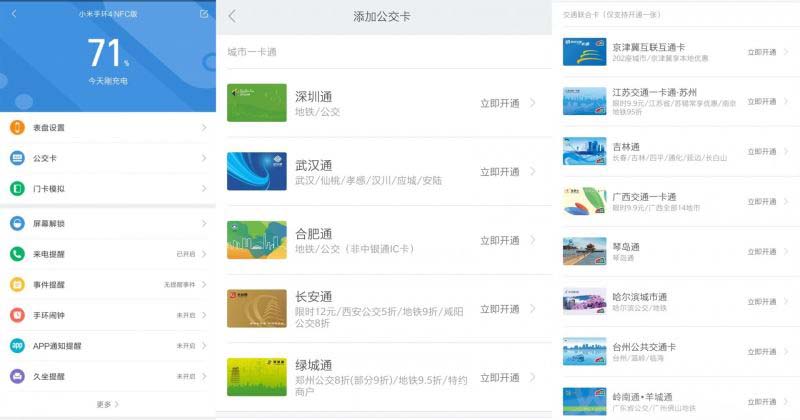Tap 未开启 status on 手环闹钟
The height and width of the screenshot is (420, 800).
click(x=186, y=315)
